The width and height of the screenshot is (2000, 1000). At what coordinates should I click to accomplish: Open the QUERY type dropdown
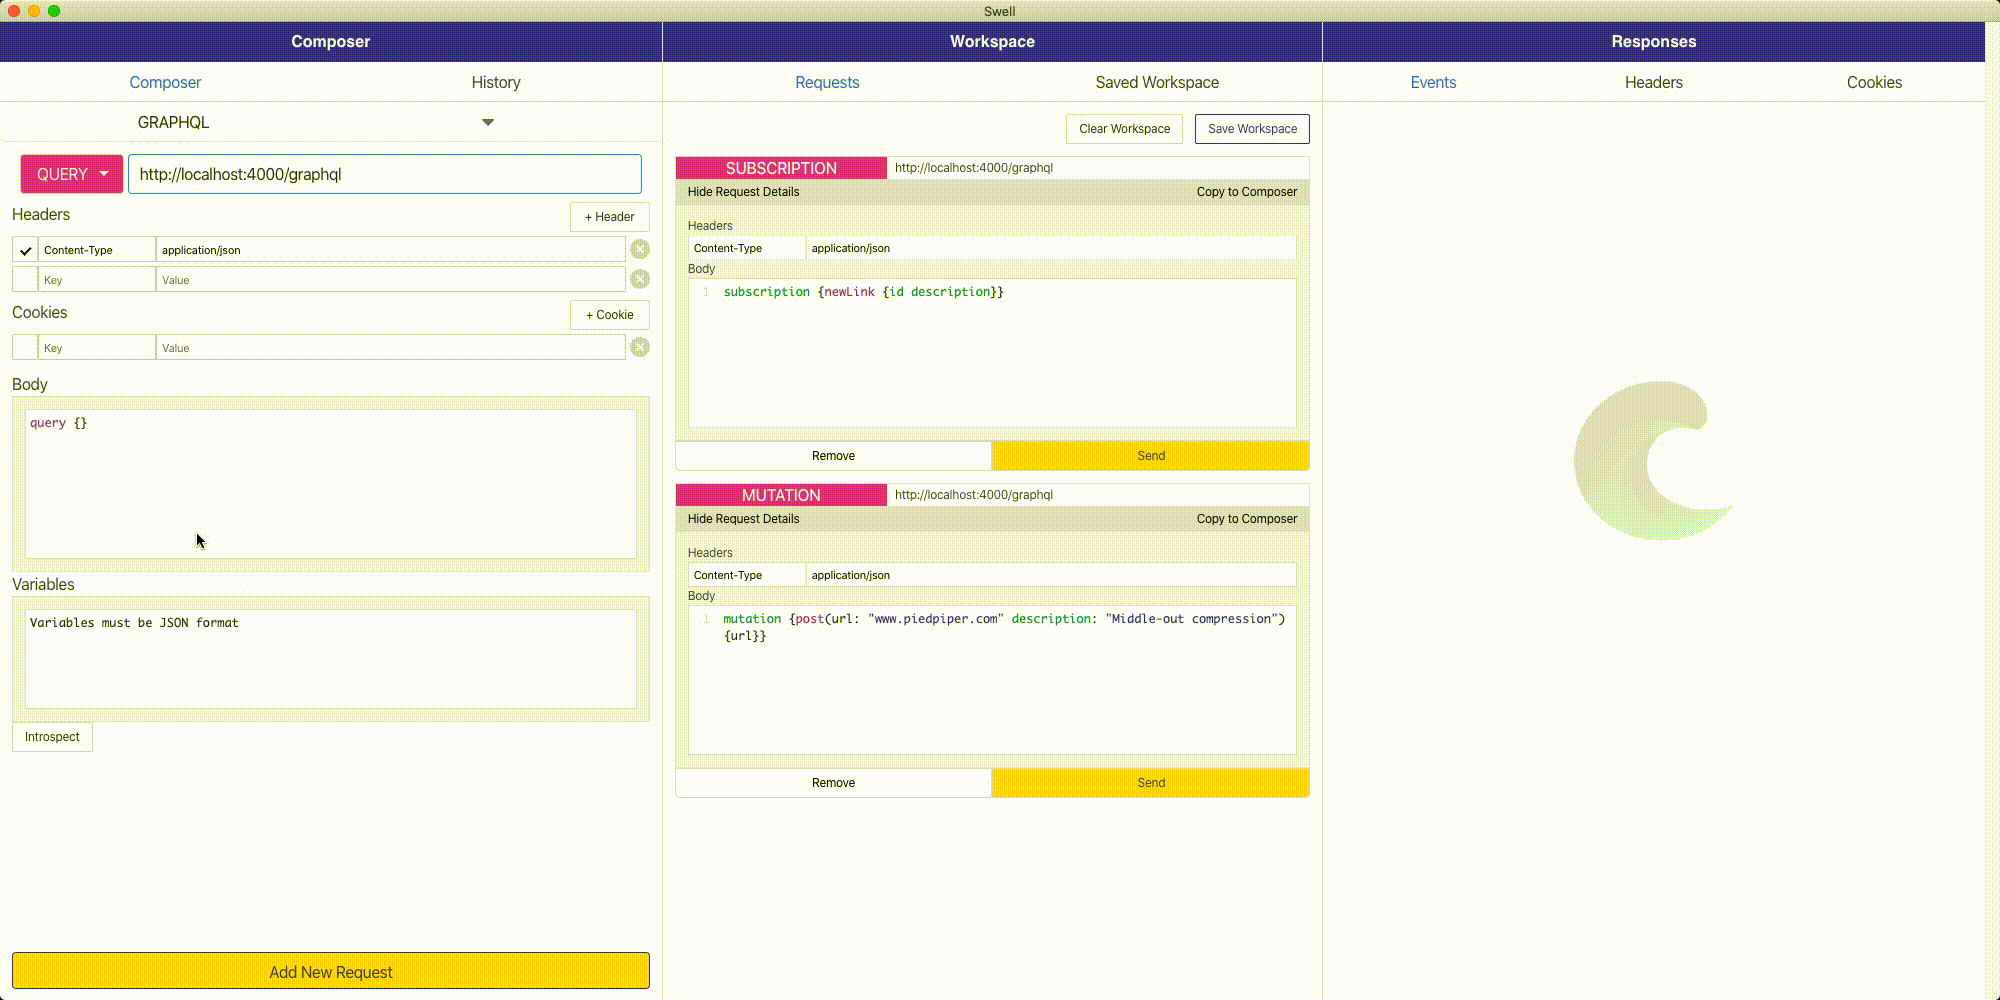click(x=72, y=174)
